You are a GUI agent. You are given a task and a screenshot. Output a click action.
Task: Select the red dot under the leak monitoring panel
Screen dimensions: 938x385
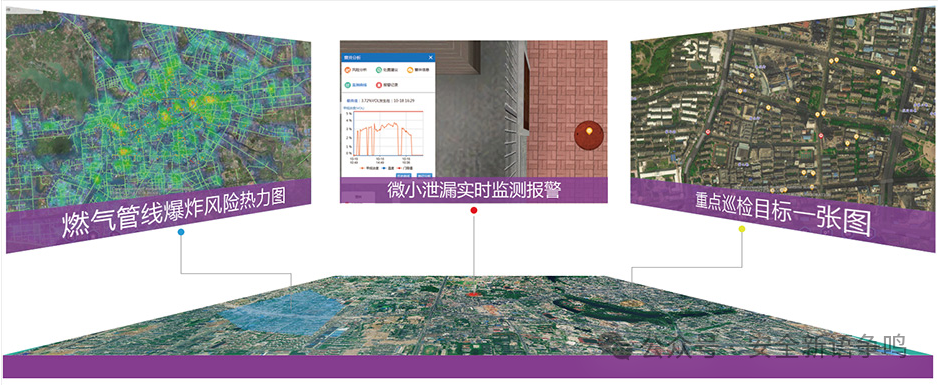(x=474, y=210)
